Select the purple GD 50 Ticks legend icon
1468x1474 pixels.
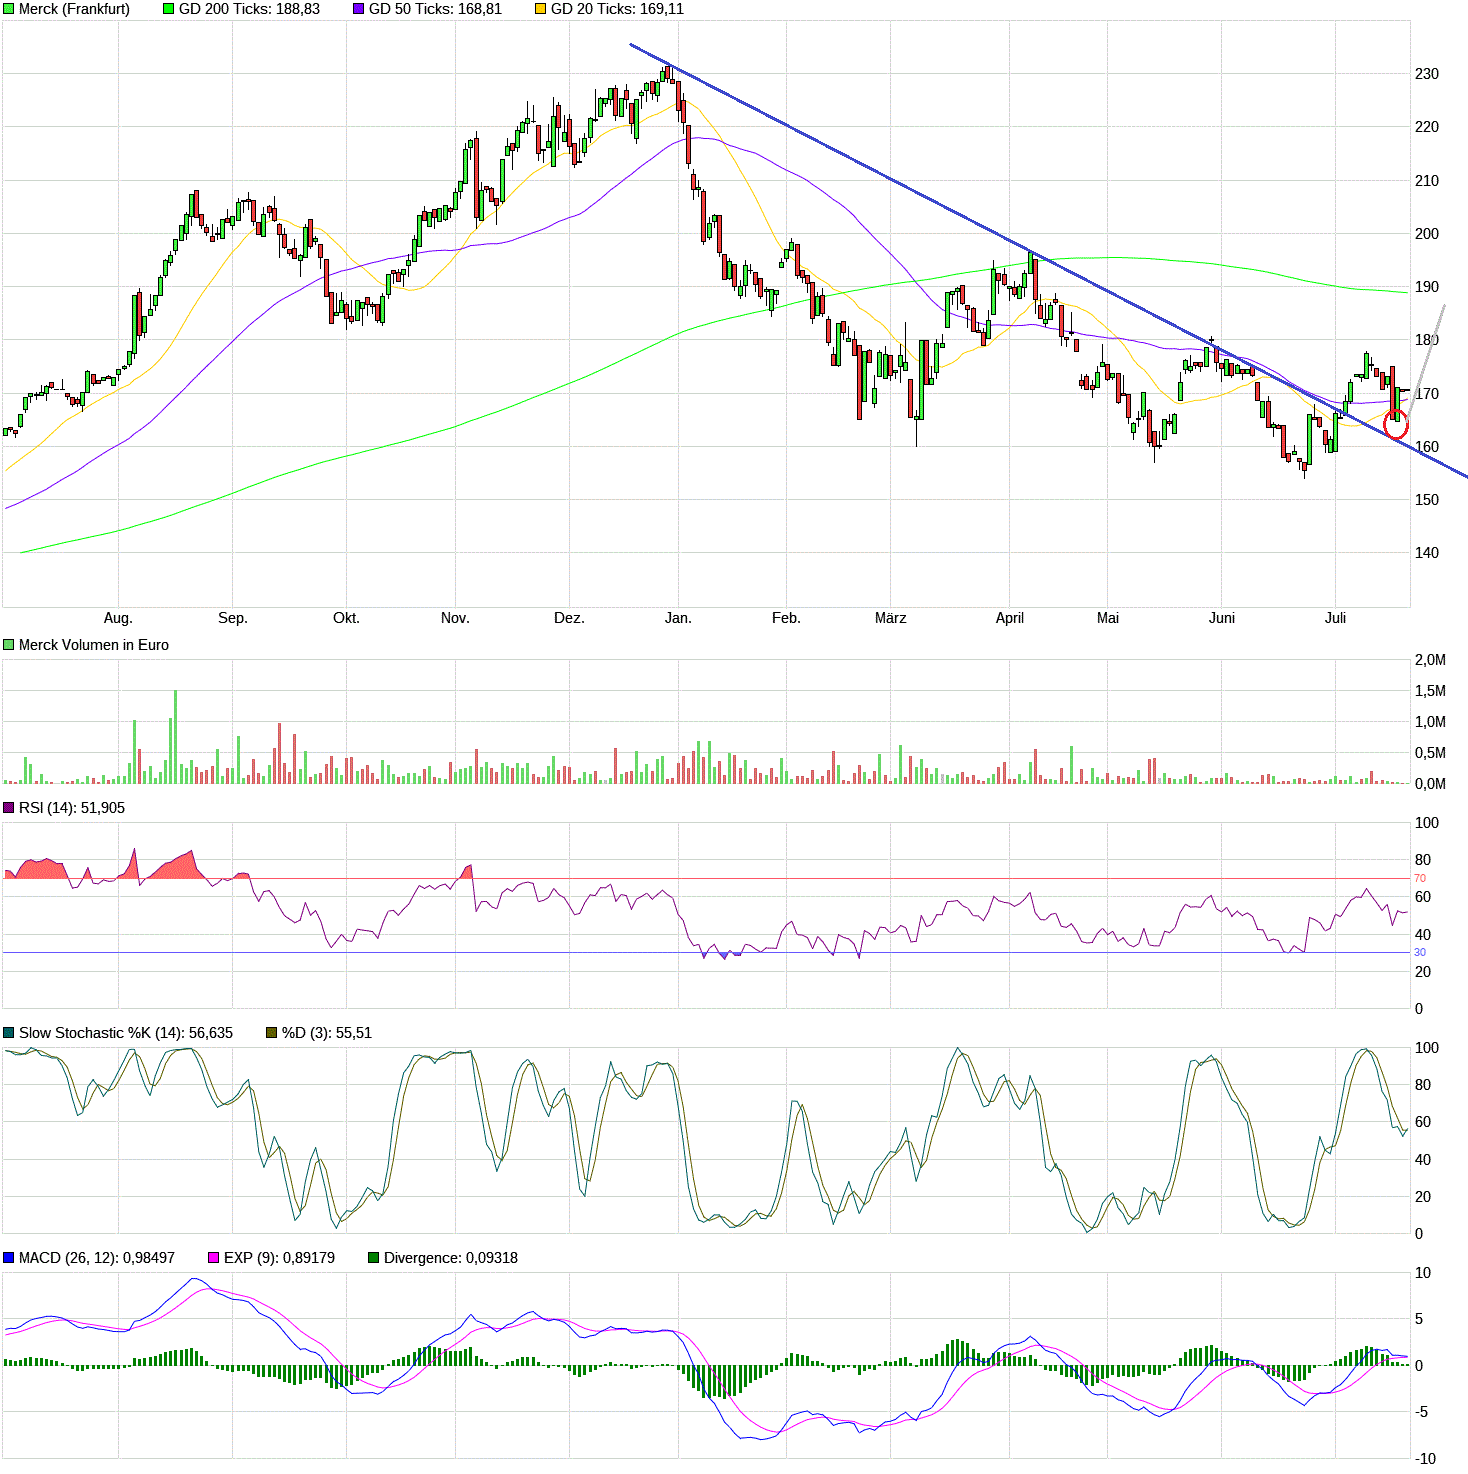357,10
